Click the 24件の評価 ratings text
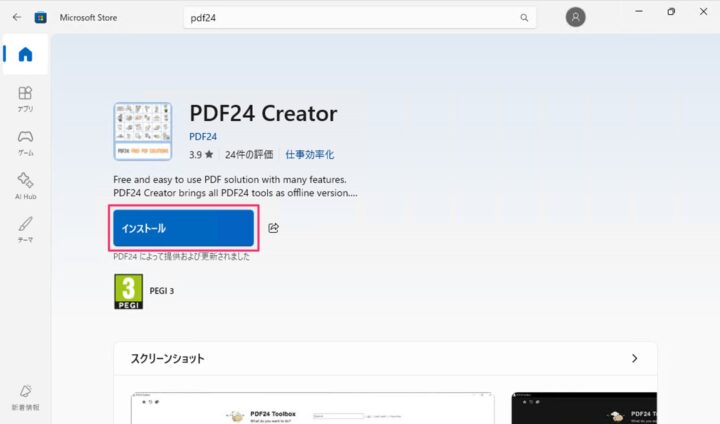The image size is (720, 424). tap(249, 155)
